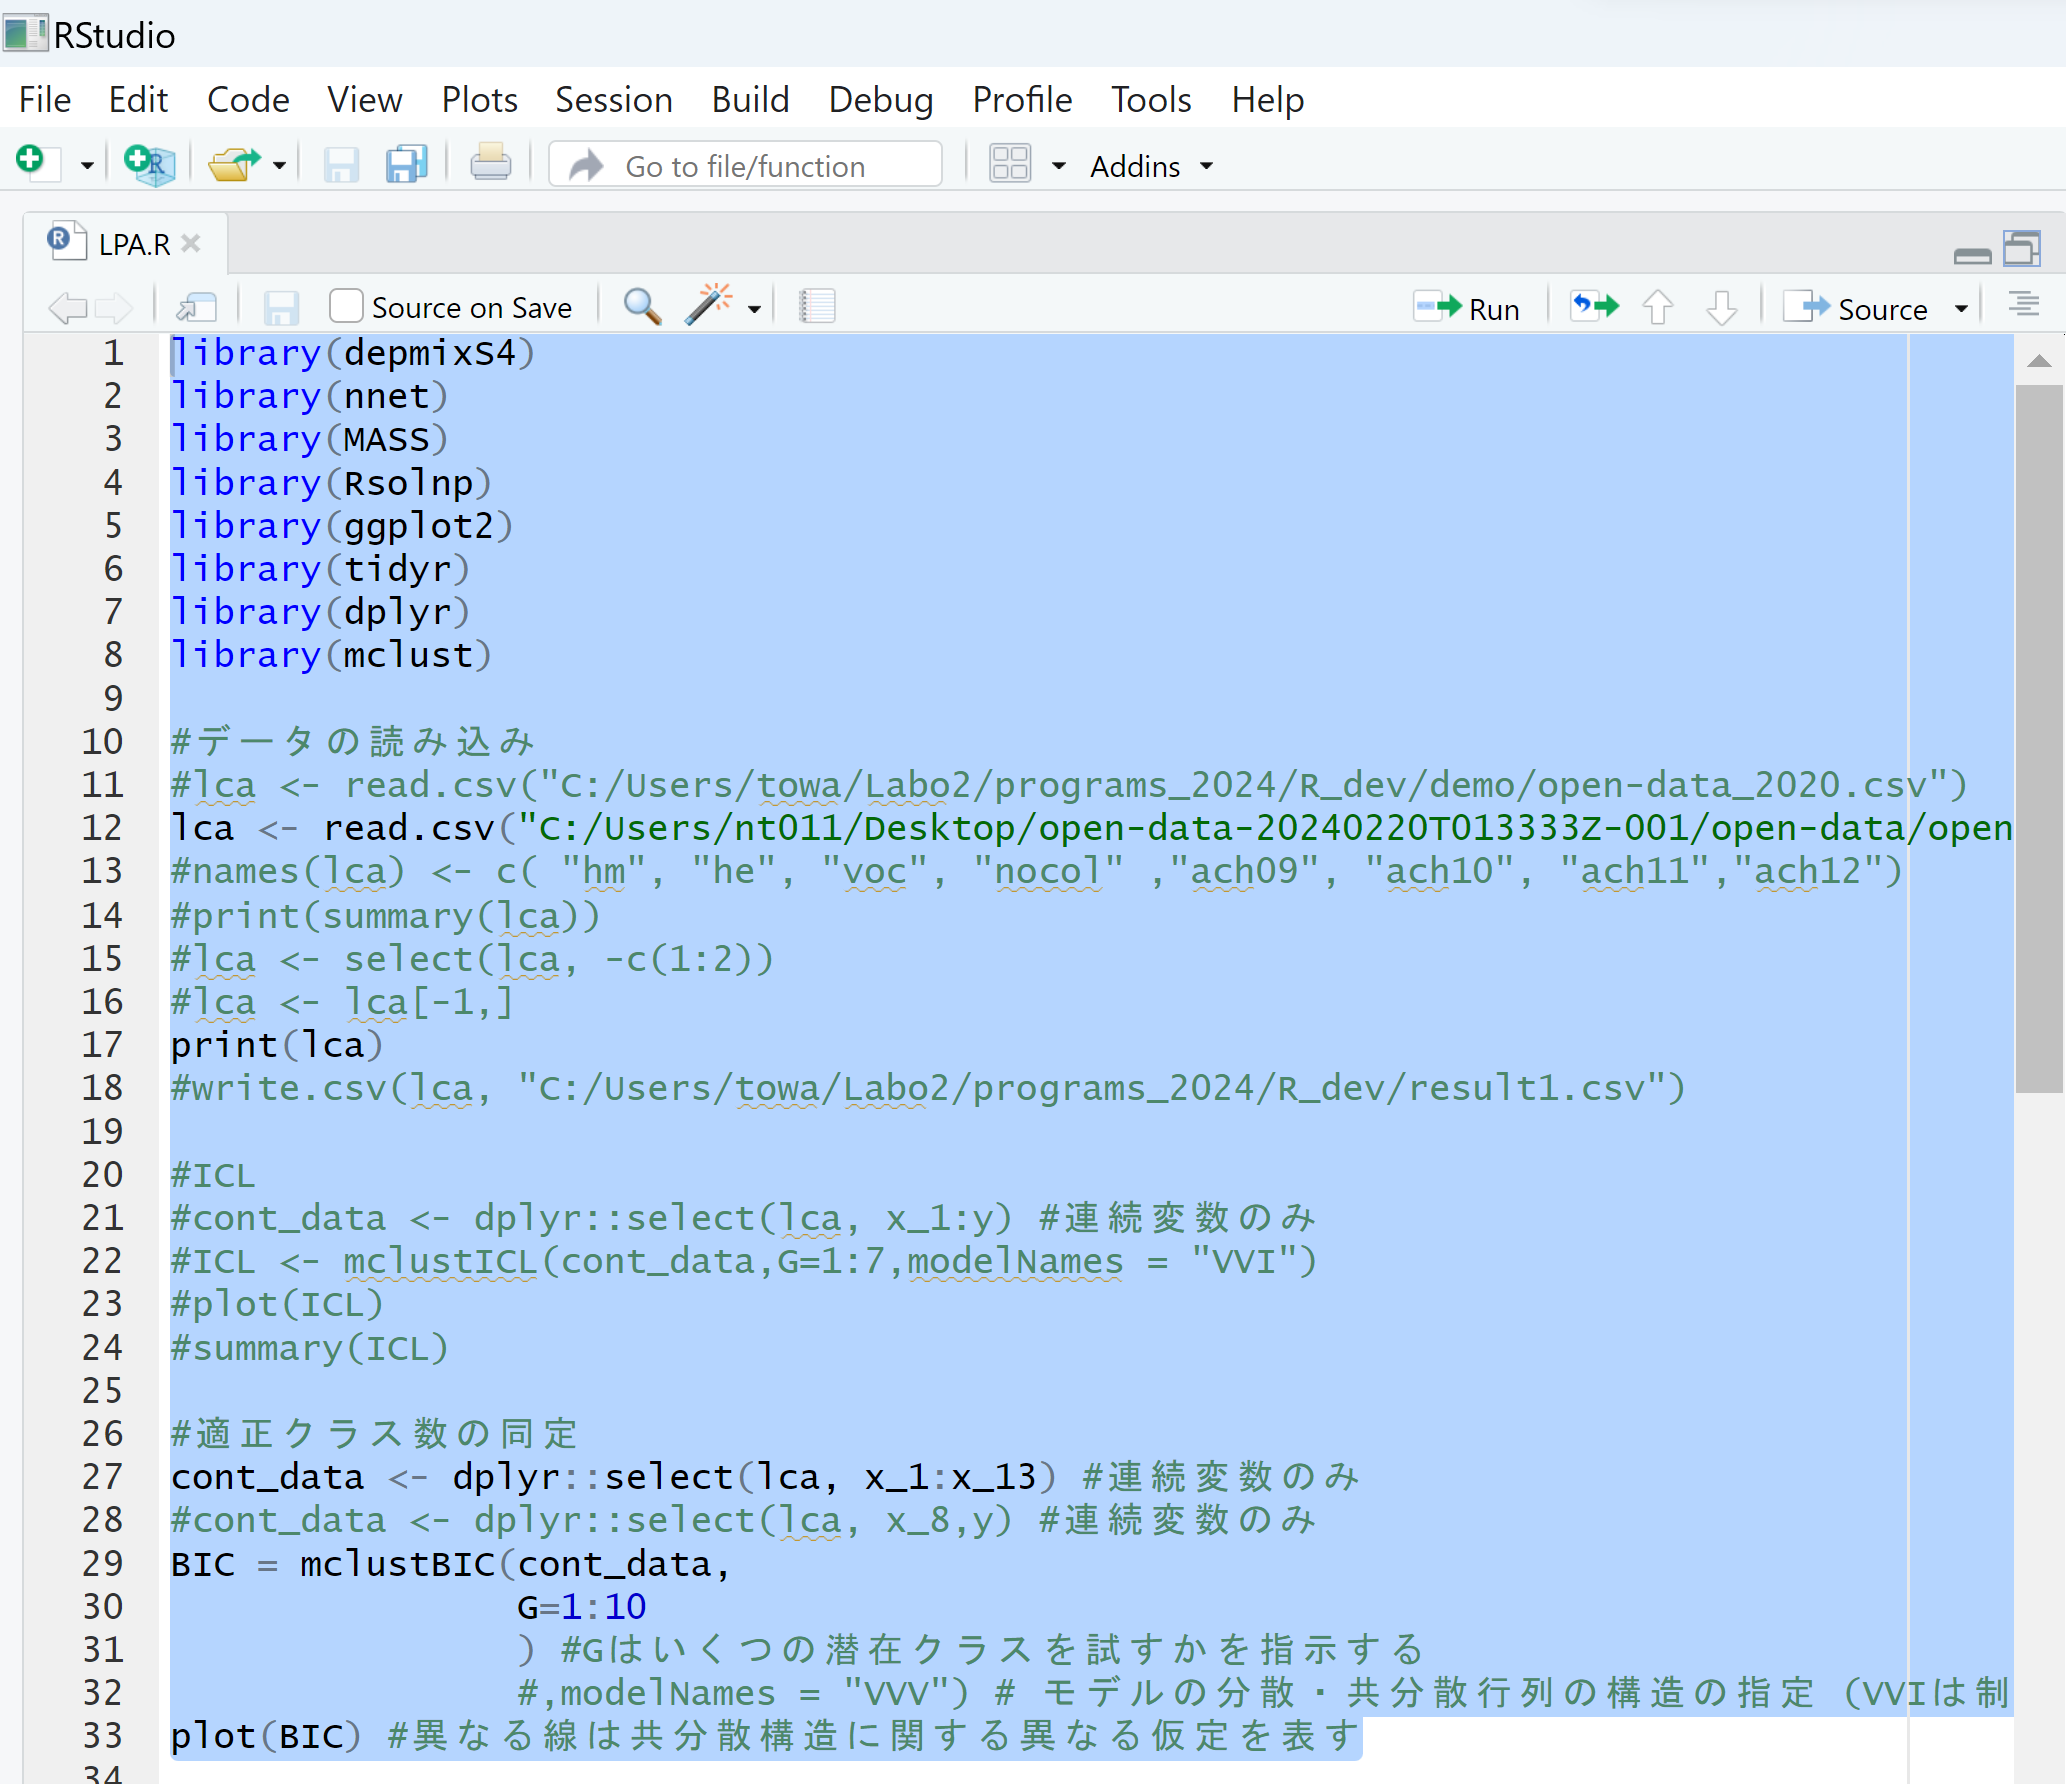Viewport: 2067px width, 1785px height.
Task: Switch to the LPA.R tab
Action: [133, 244]
